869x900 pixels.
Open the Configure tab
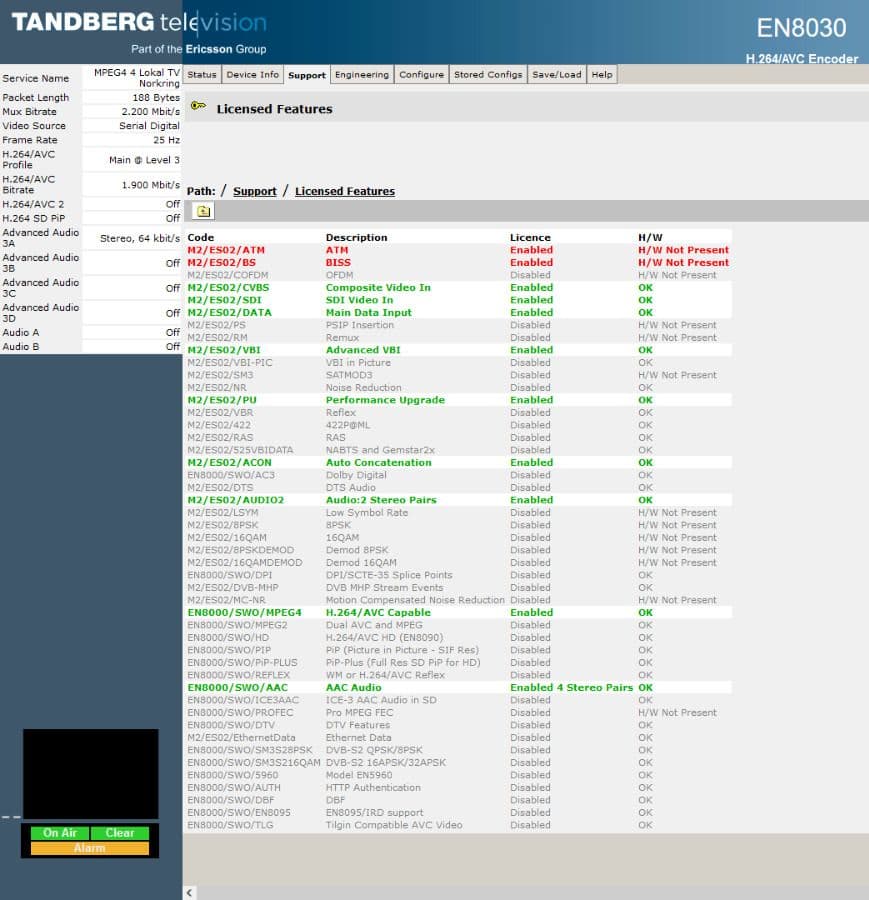pos(421,74)
